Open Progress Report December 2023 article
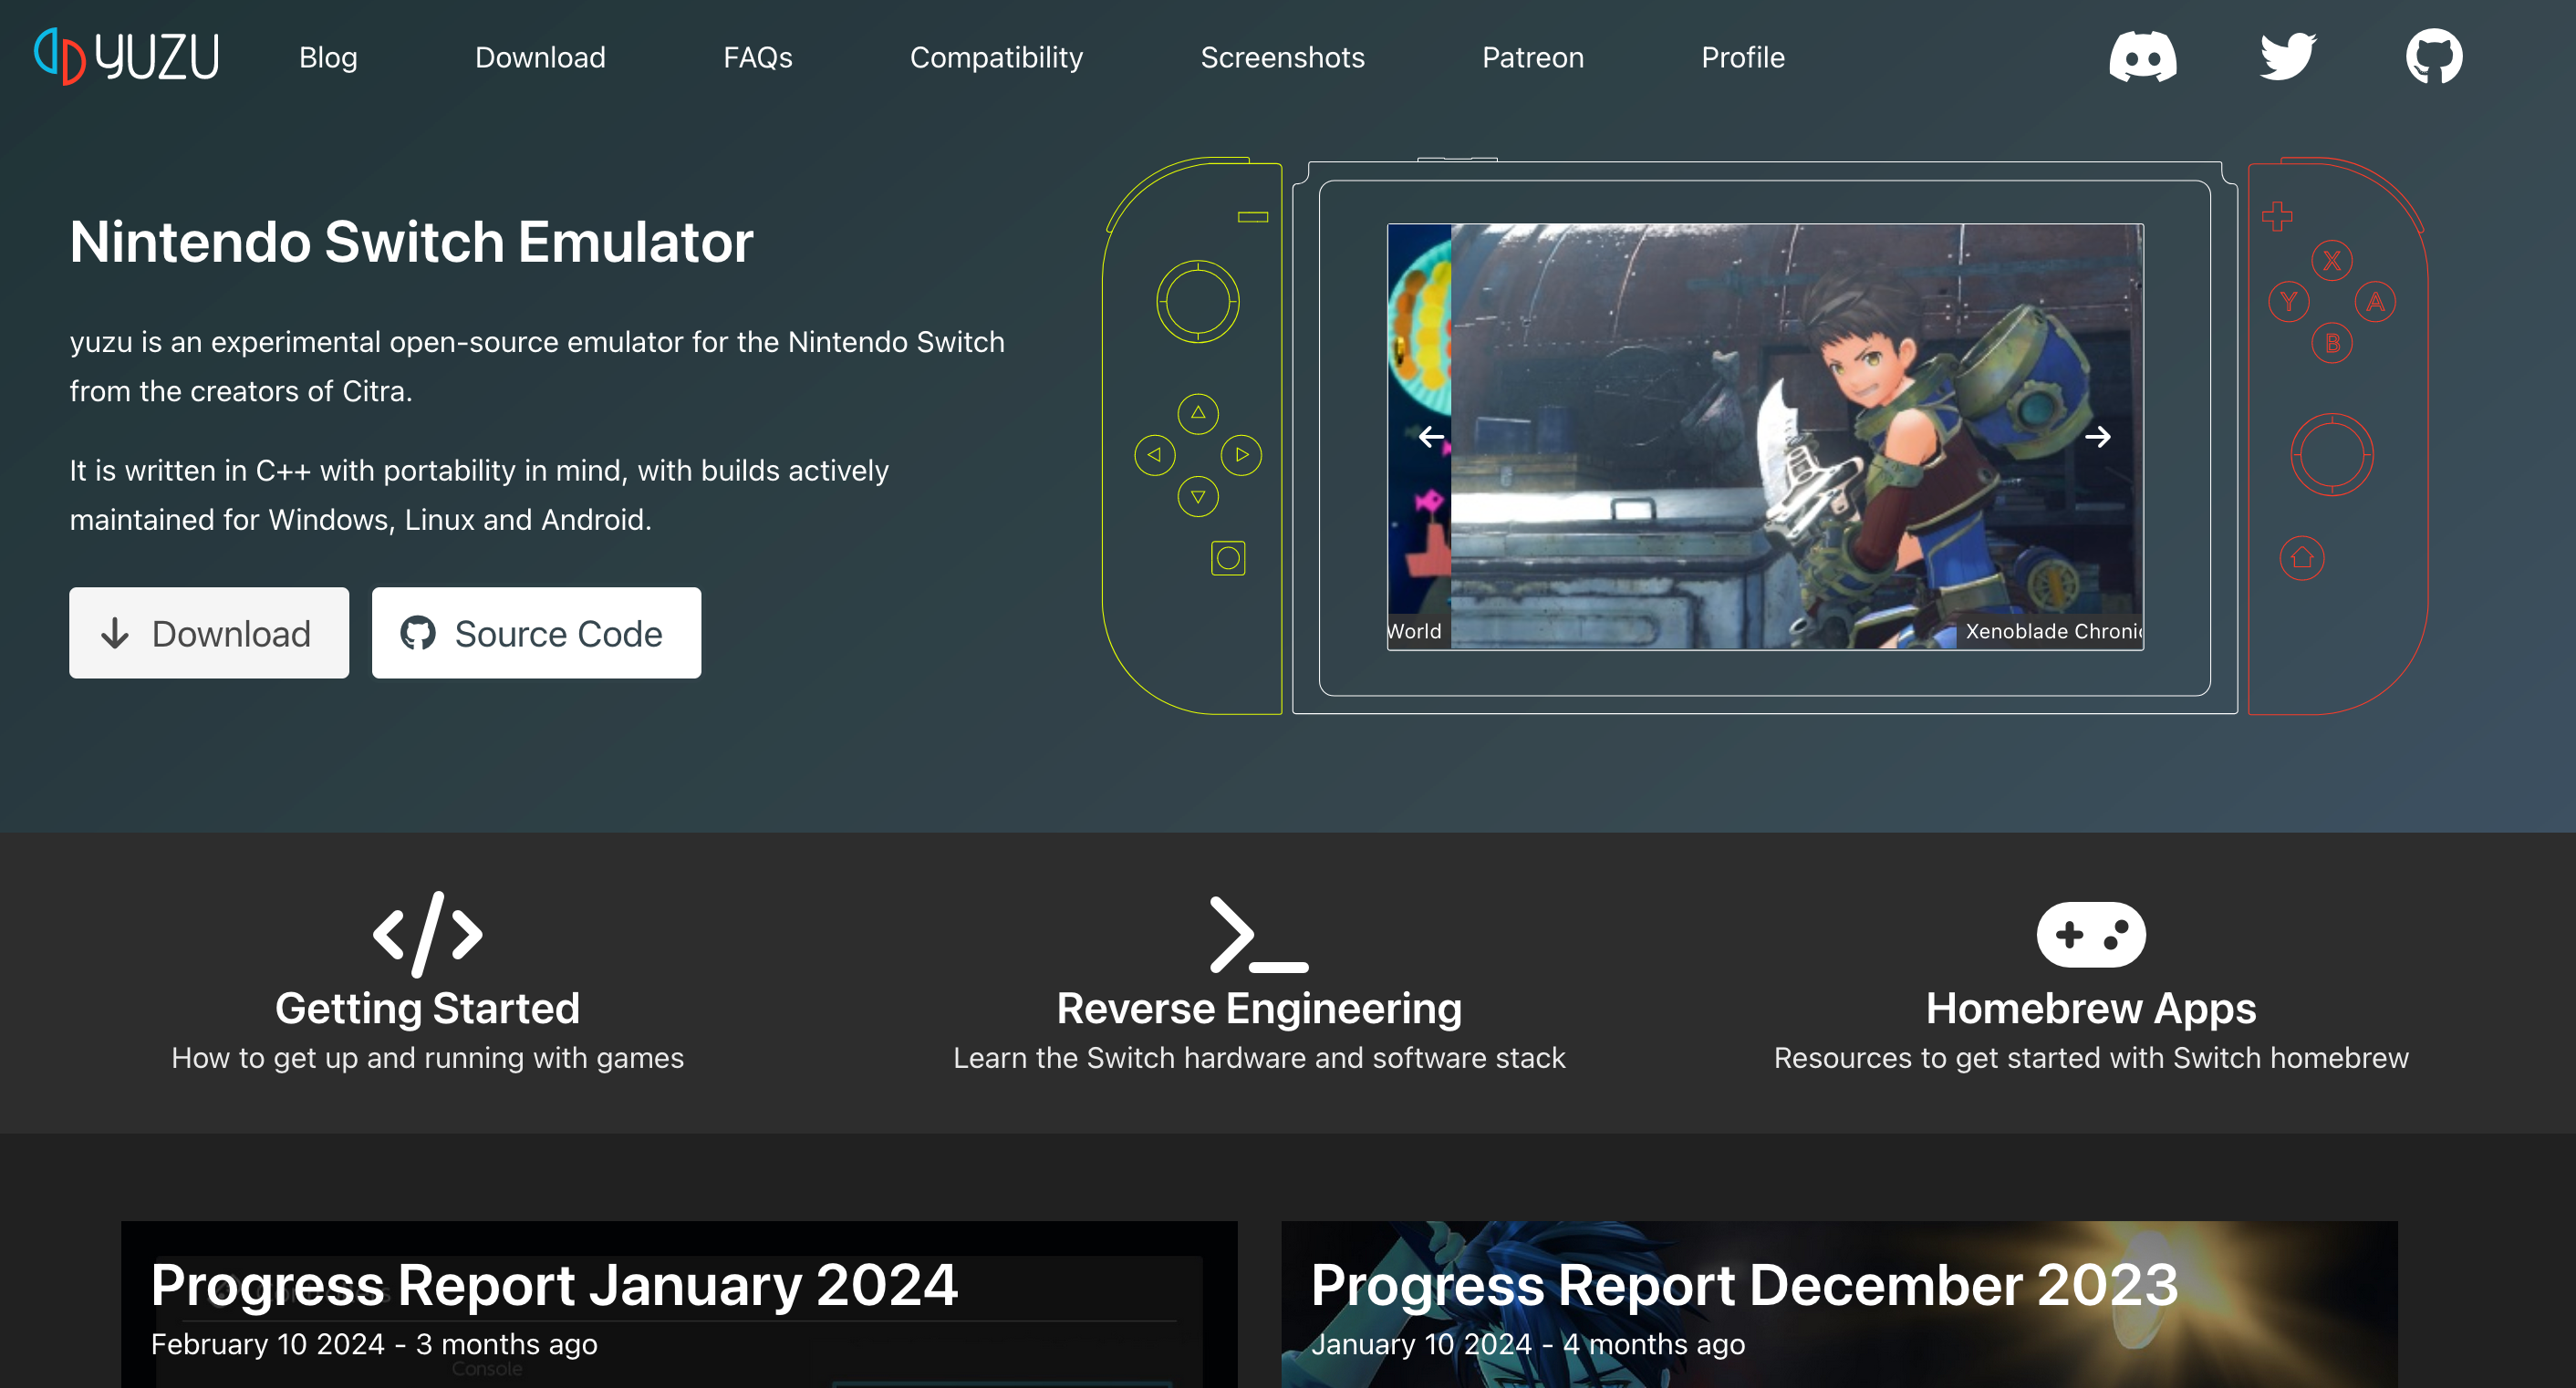 (x=1839, y=1304)
